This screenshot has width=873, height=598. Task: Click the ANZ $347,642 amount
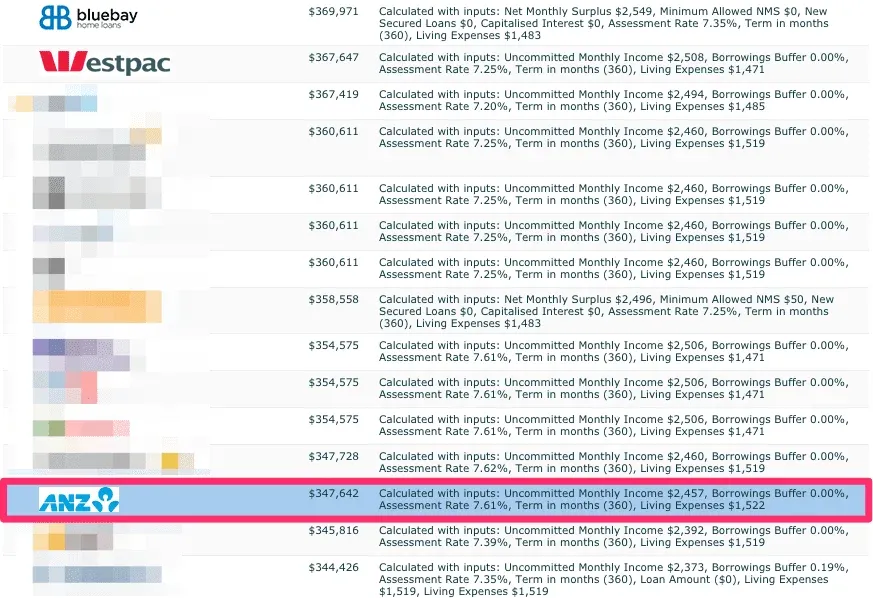click(333, 493)
